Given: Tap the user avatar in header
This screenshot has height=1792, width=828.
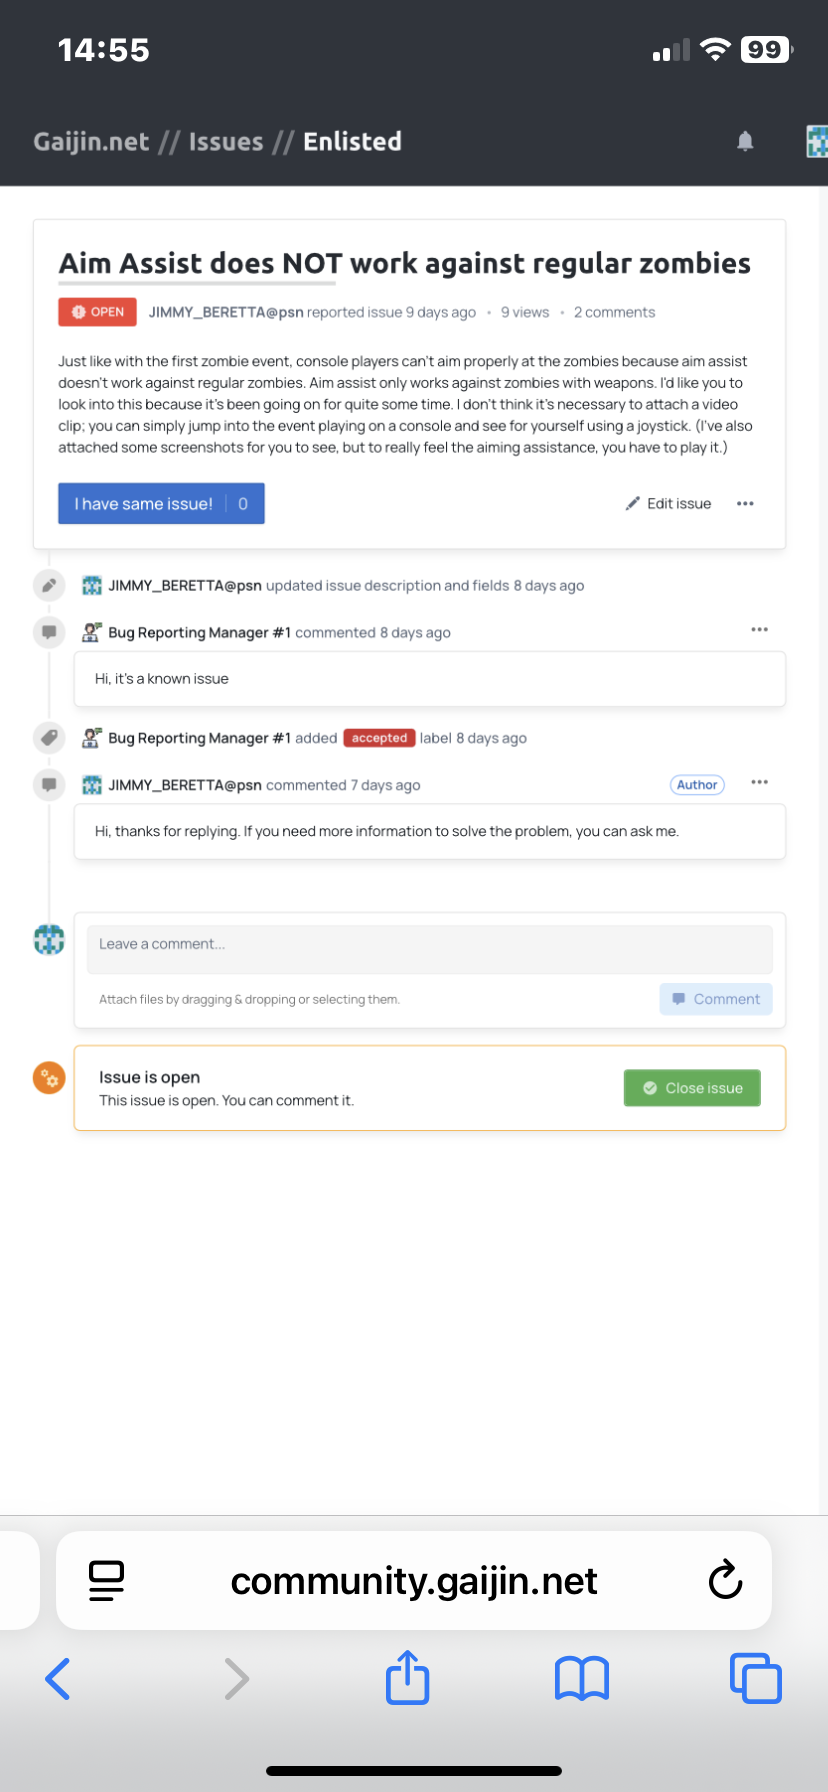Looking at the screenshot, I should tap(816, 142).
